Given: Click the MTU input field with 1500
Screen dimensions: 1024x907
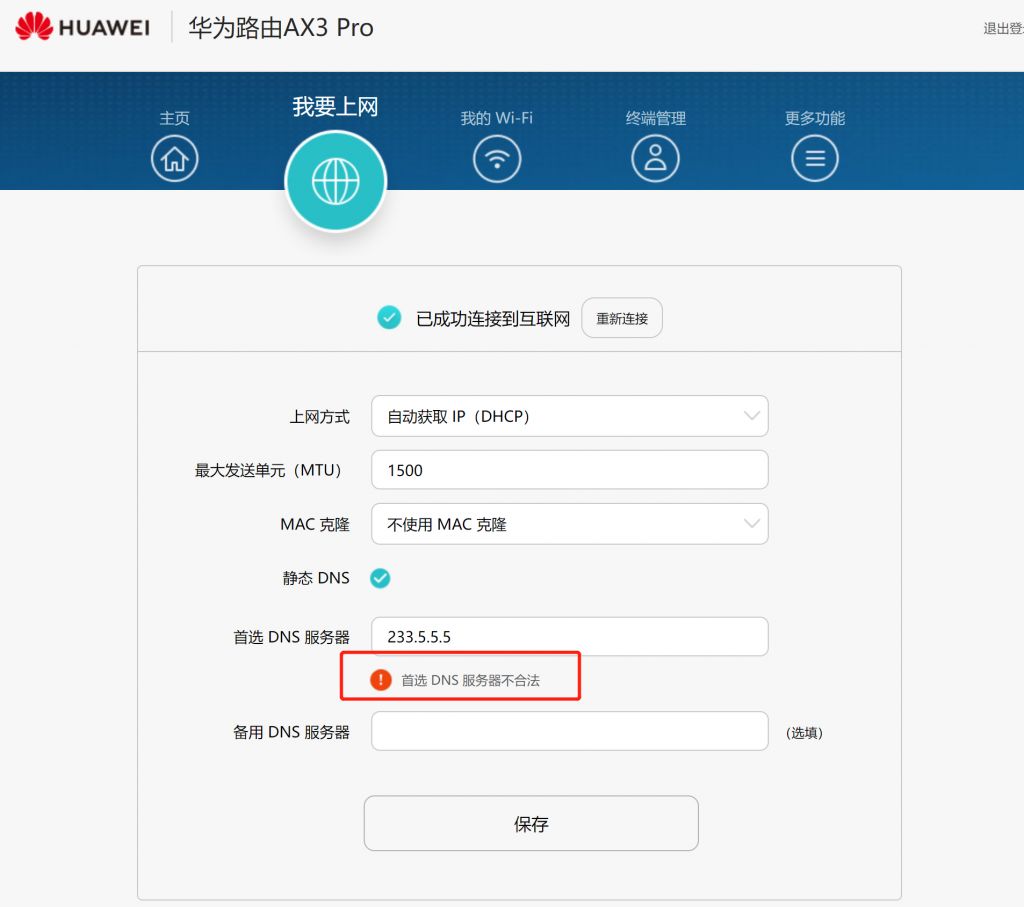Looking at the screenshot, I should [569, 469].
